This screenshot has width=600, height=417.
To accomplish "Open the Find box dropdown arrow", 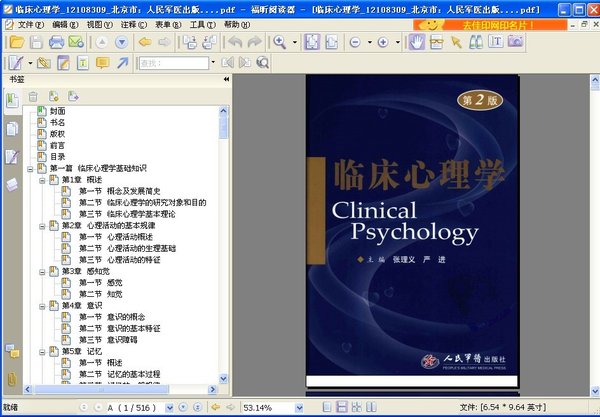I will click(x=213, y=62).
